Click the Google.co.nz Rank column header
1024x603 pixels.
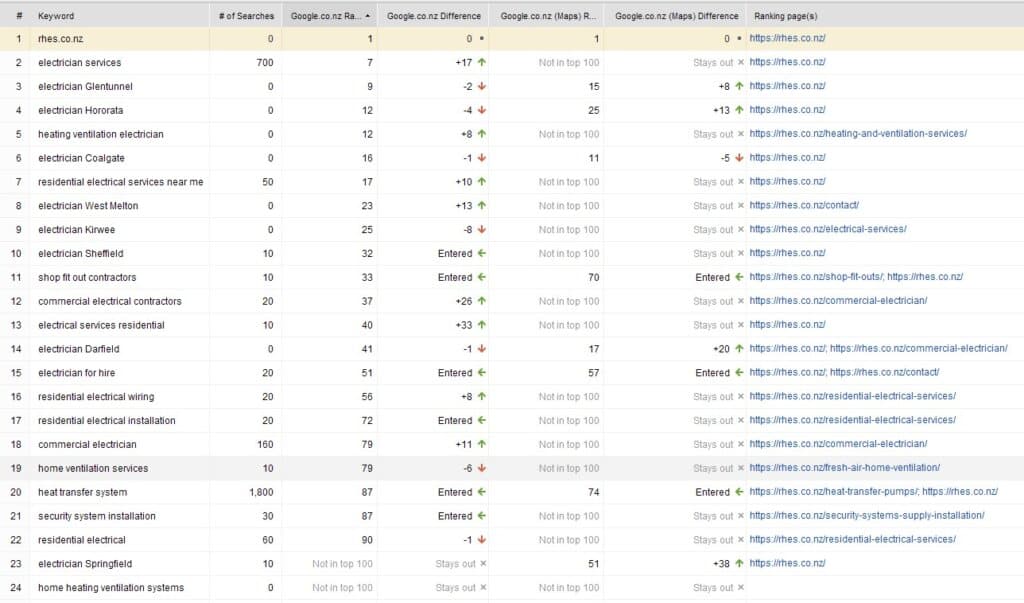(x=325, y=16)
